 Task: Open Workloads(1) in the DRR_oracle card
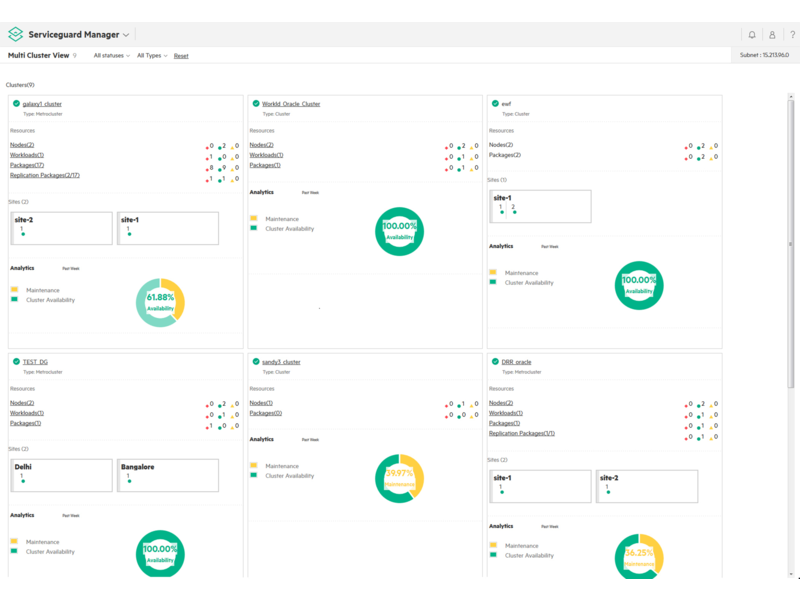point(506,413)
